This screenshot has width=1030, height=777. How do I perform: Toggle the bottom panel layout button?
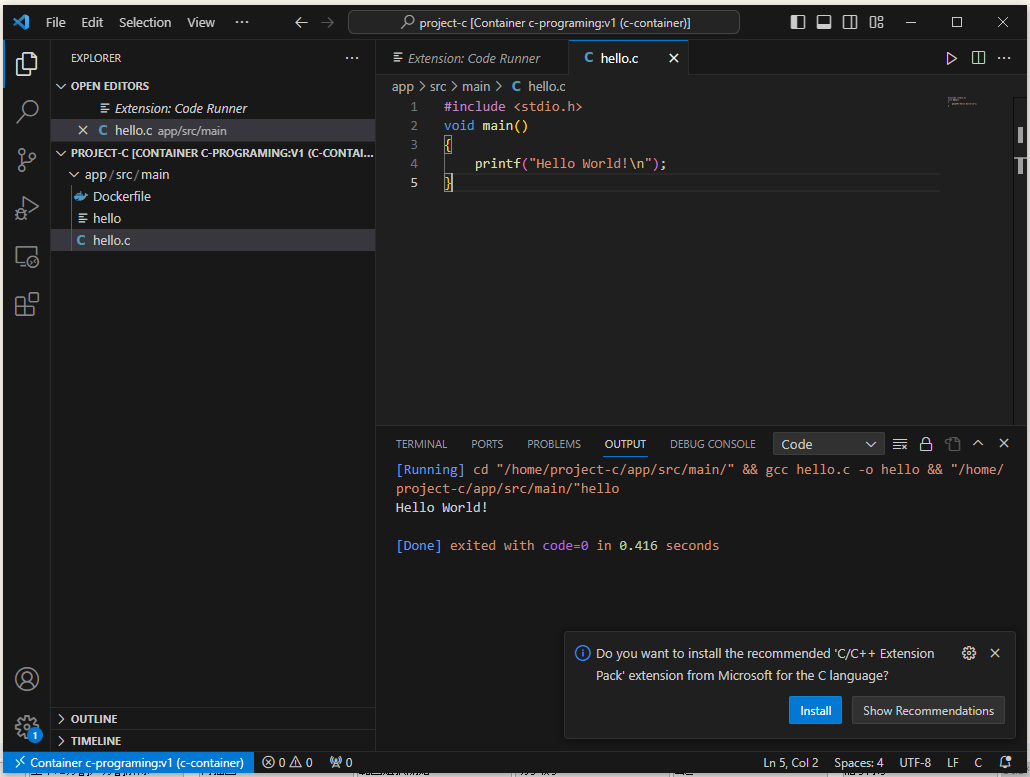click(823, 22)
